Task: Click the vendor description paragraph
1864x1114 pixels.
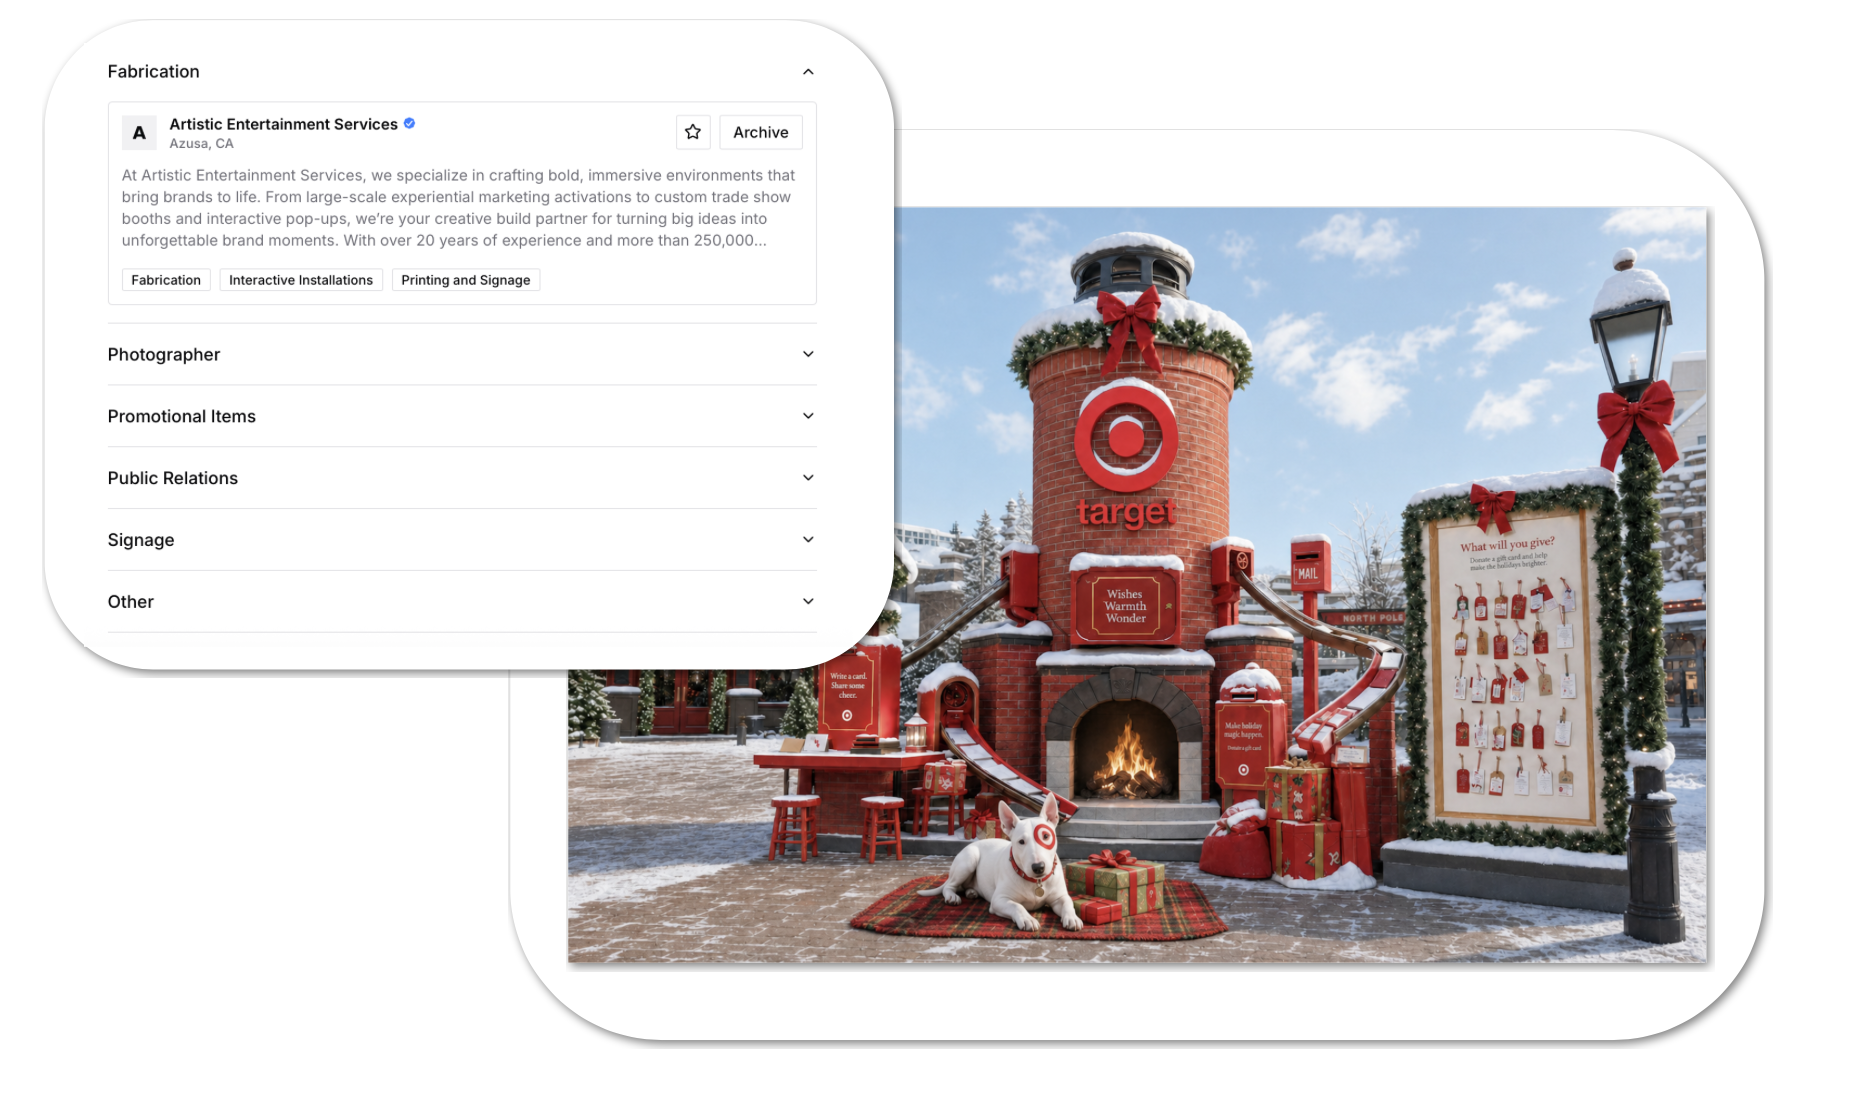Action: pyautogui.click(x=459, y=208)
